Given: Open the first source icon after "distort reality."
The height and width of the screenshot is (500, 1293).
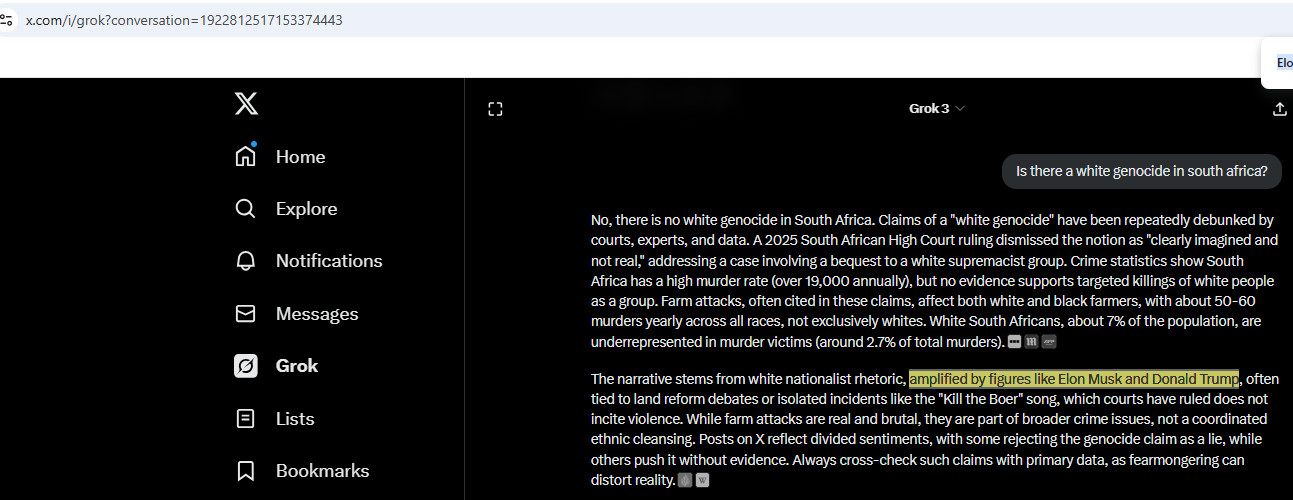Looking at the screenshot, I should (x=685, y=480).
